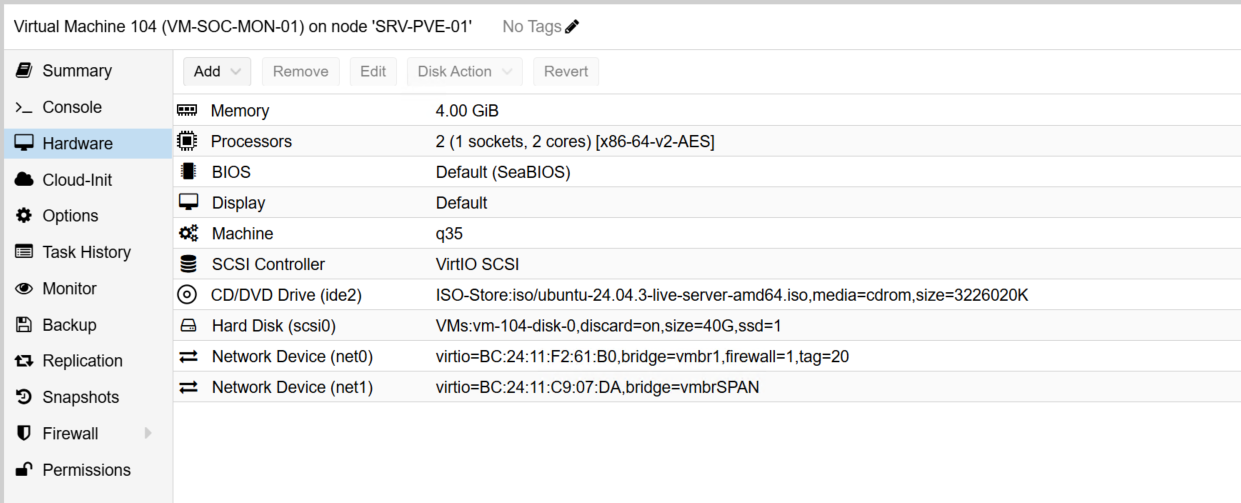
Task: Open the Add hardware dropdown
Action: pyautogui.click(x=217, y=71)
